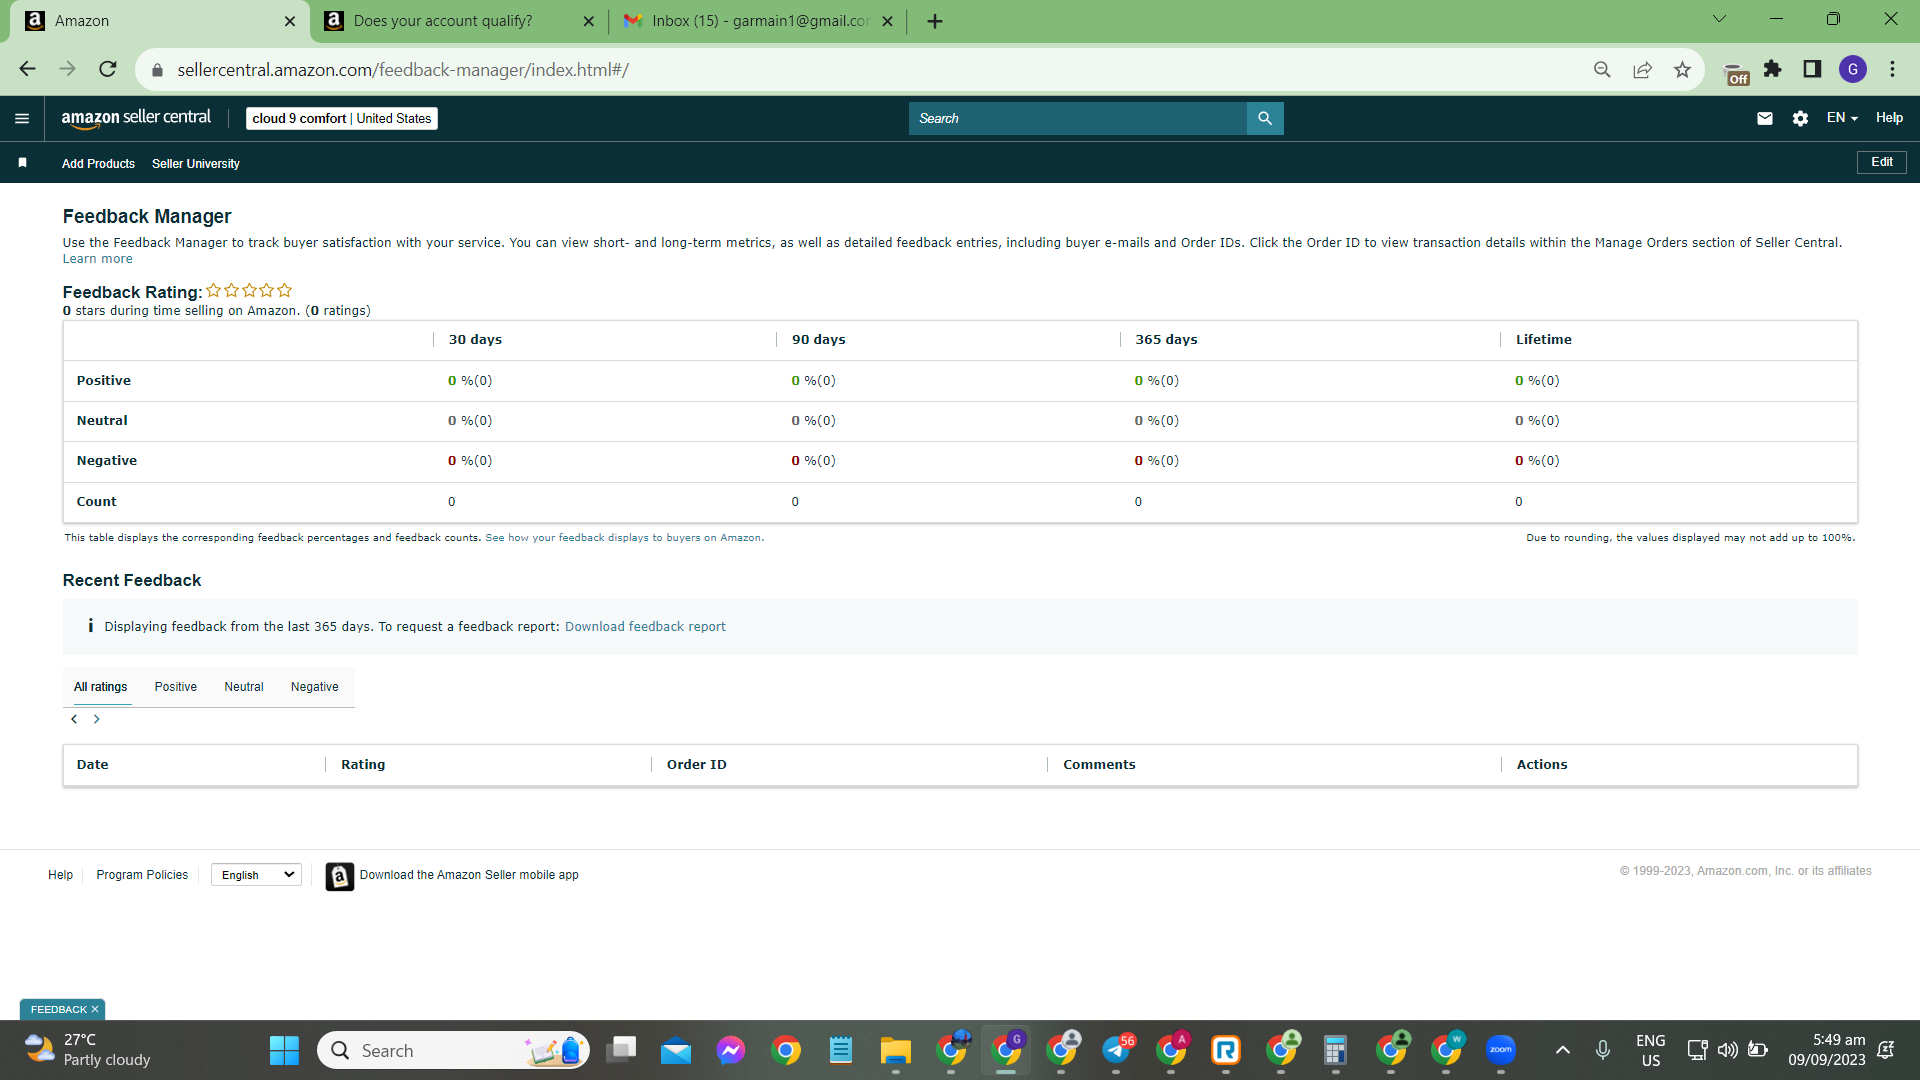The image size is (1920, 1080).
Task: Open 'See how your feedback displays' link
Action: (623, 538)
